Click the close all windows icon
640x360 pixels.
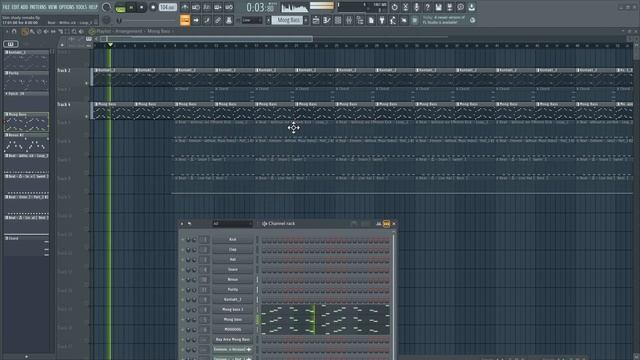pos(404,20)
